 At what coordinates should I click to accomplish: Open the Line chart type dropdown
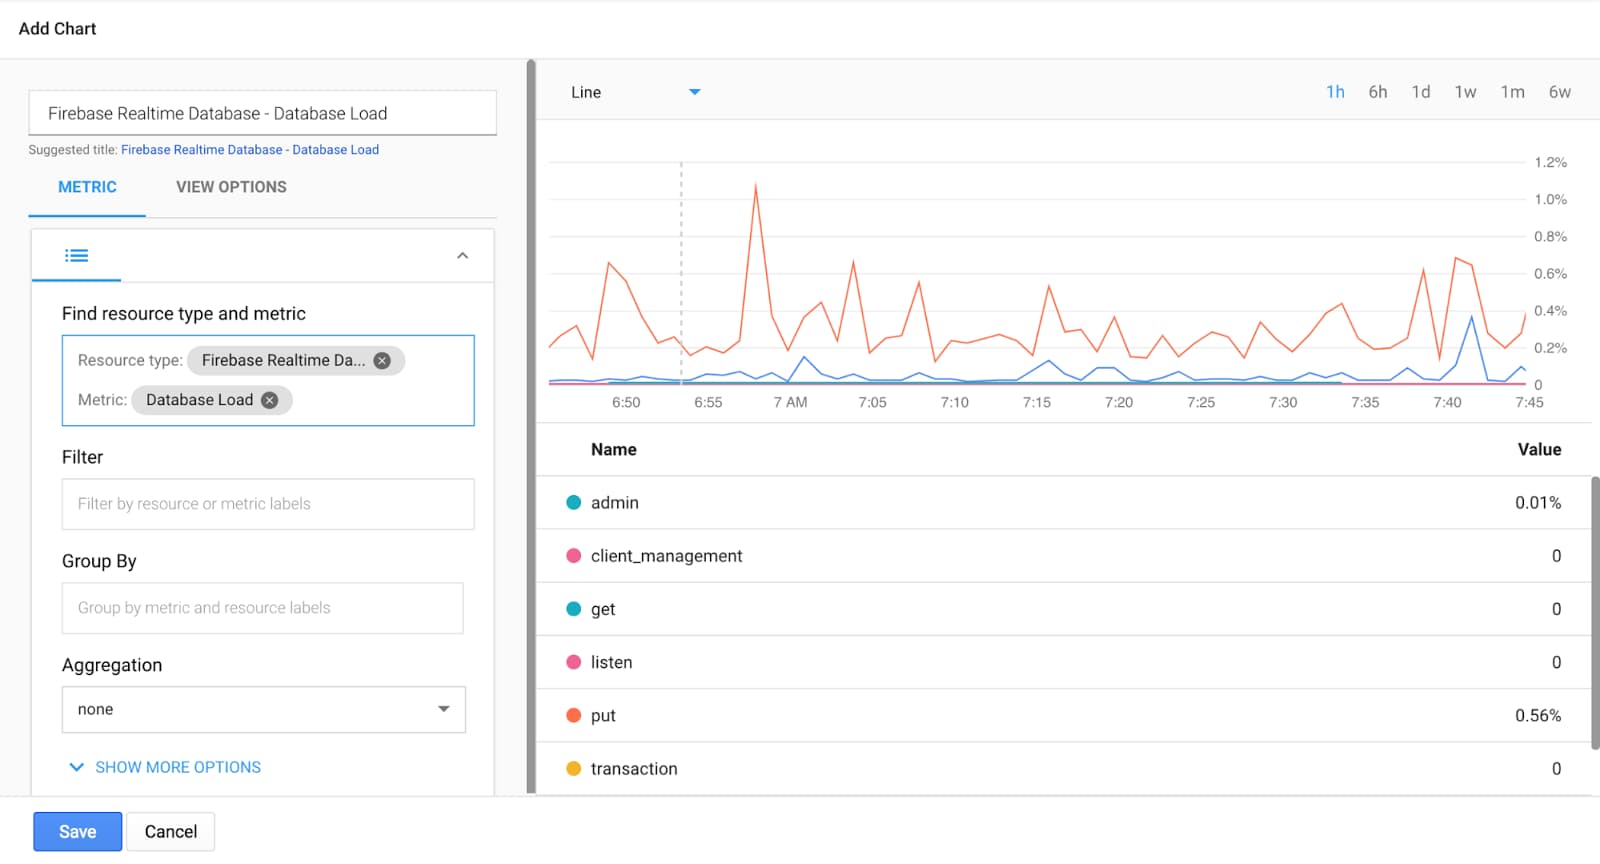tap(636, 92)
